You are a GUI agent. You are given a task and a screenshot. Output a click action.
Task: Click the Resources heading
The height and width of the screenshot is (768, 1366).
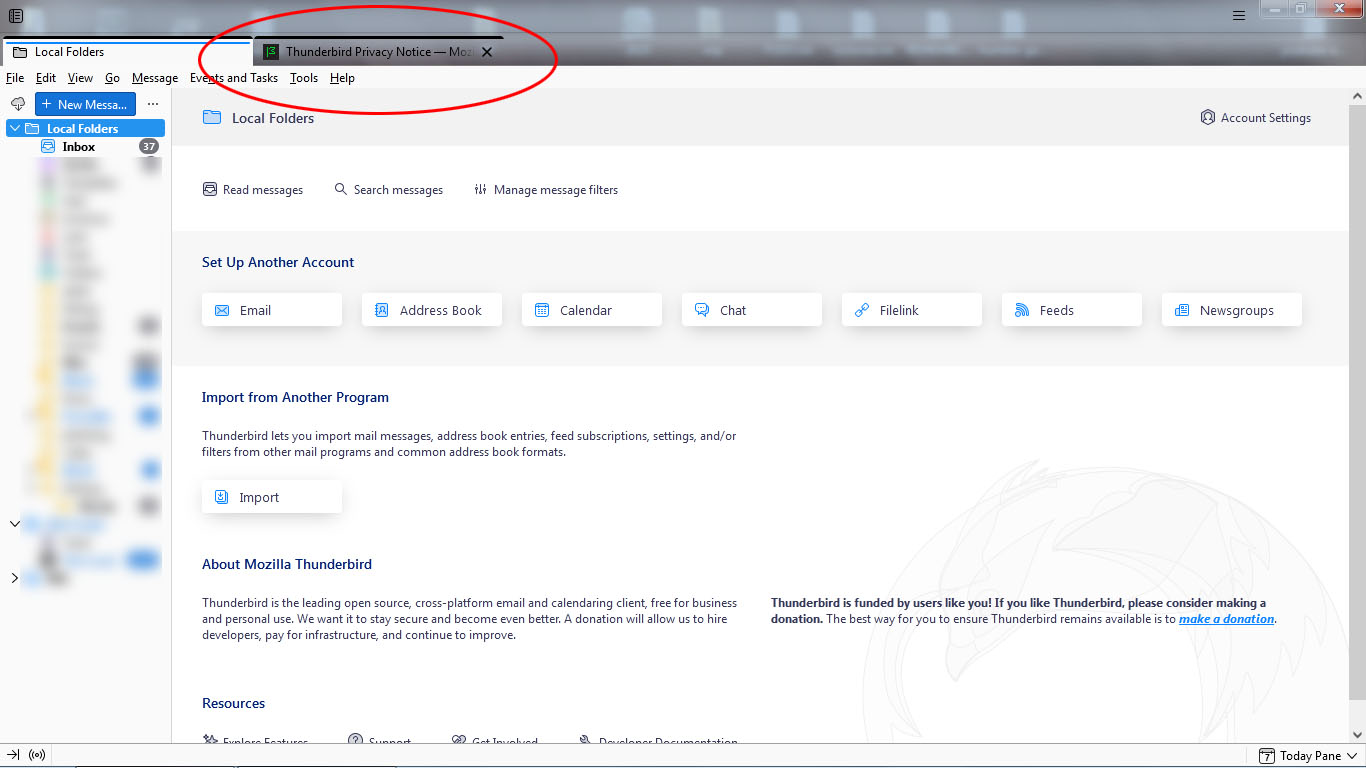(233, 703)
